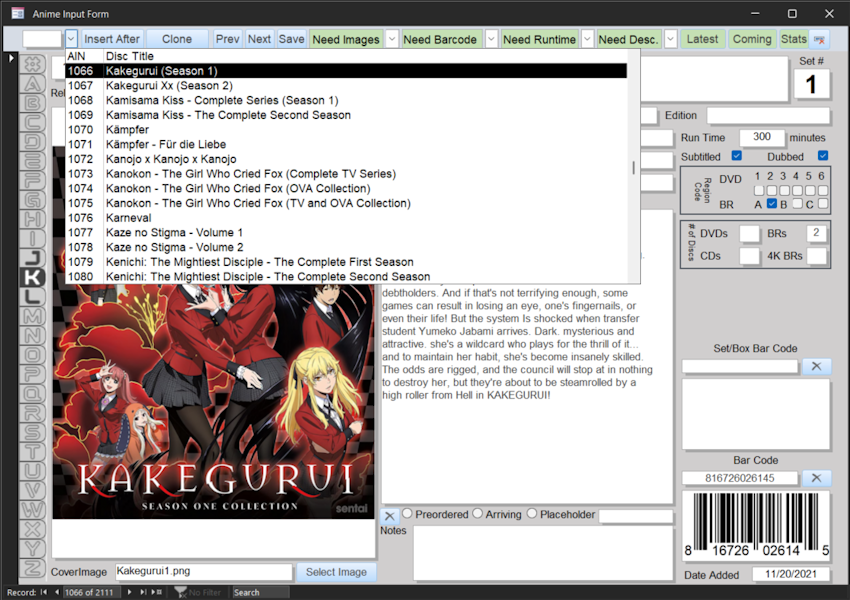The height and width of the screenshot is (600, 850).
Task: Select Kanojo x Kanojo x Kanojo
Action: tap(346, 159)
